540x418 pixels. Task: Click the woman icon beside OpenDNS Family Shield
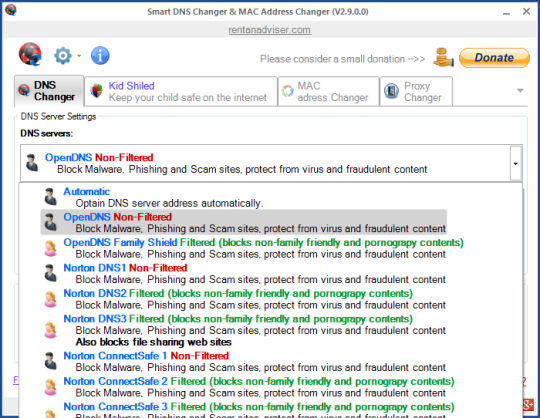51,248
